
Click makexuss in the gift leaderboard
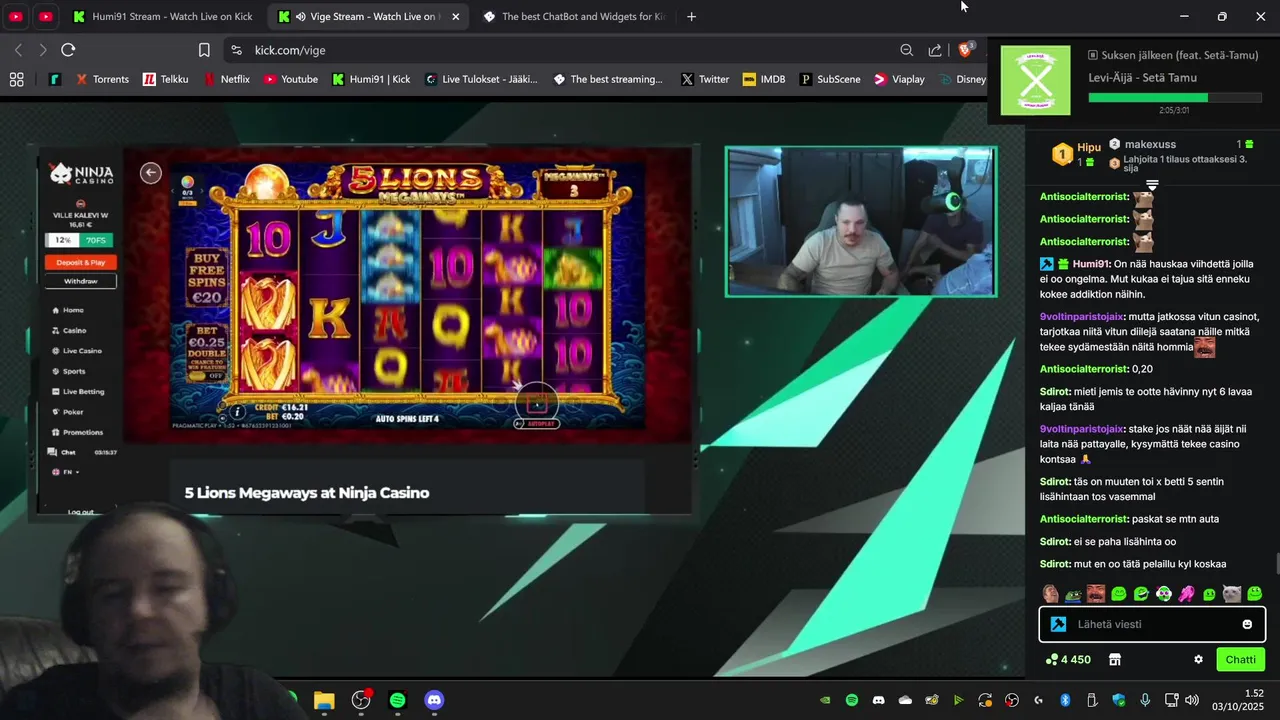[x=1150, y=144]
